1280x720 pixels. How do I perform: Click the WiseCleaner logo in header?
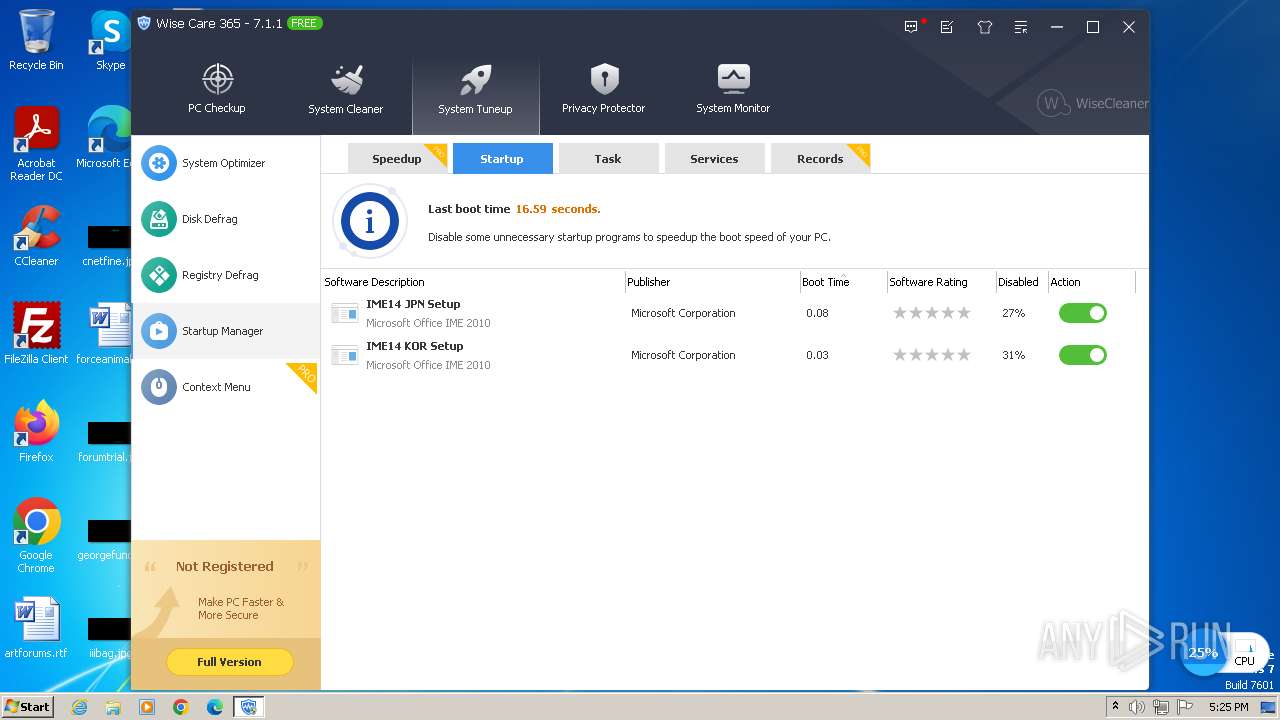click(x=1092, y=103)
